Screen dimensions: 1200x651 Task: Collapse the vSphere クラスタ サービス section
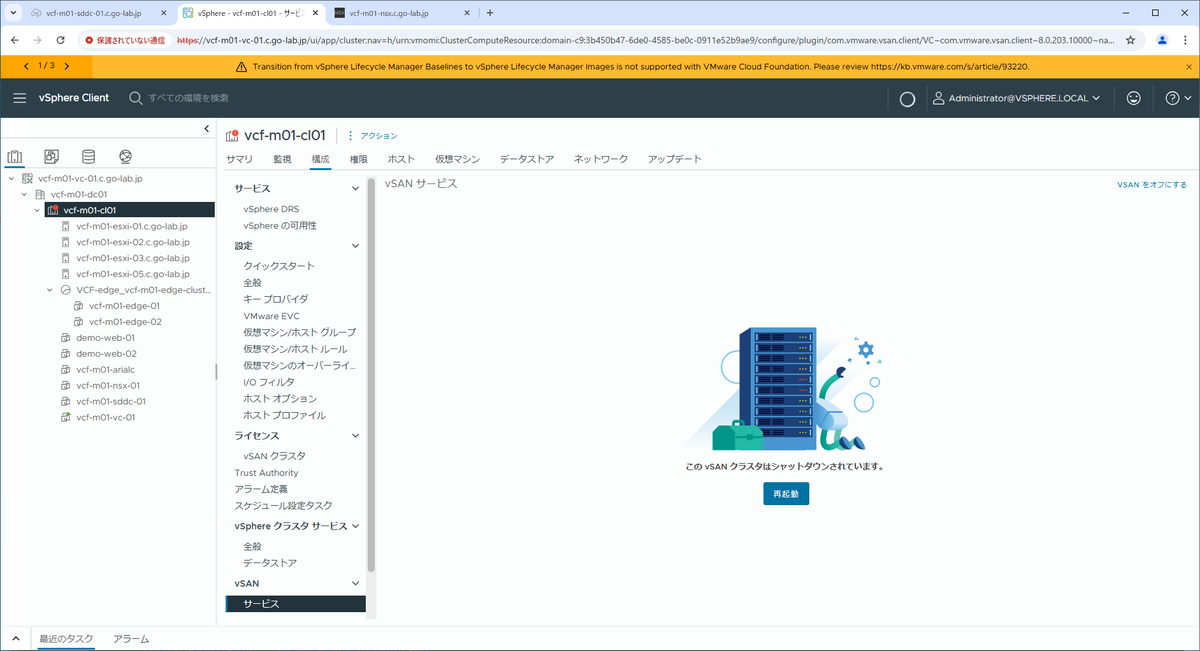tap(355, 526)
